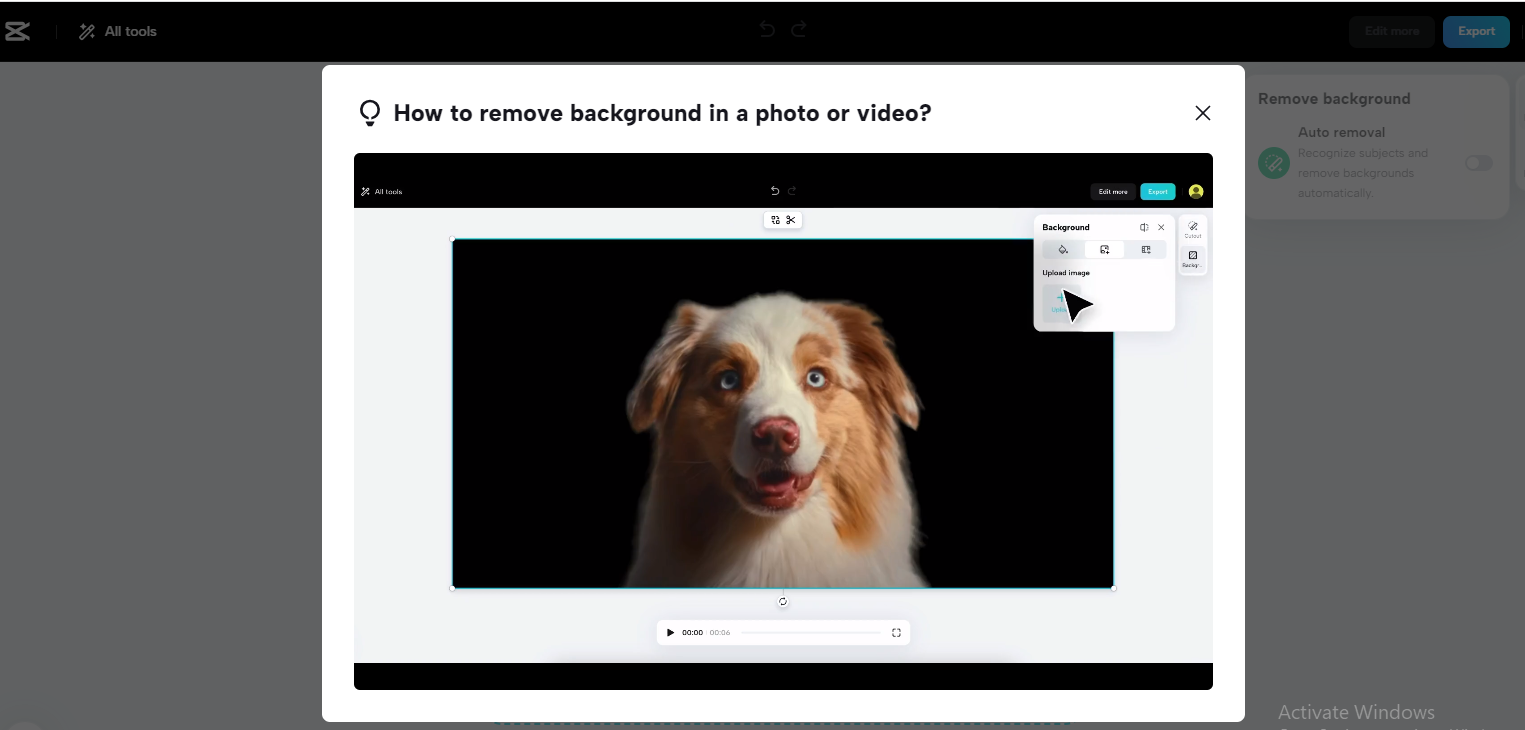Image resolution: width=1525 pixels, height=730 pixels.
Task: Mute audio in the Background panel
Action: [1144, 227]
